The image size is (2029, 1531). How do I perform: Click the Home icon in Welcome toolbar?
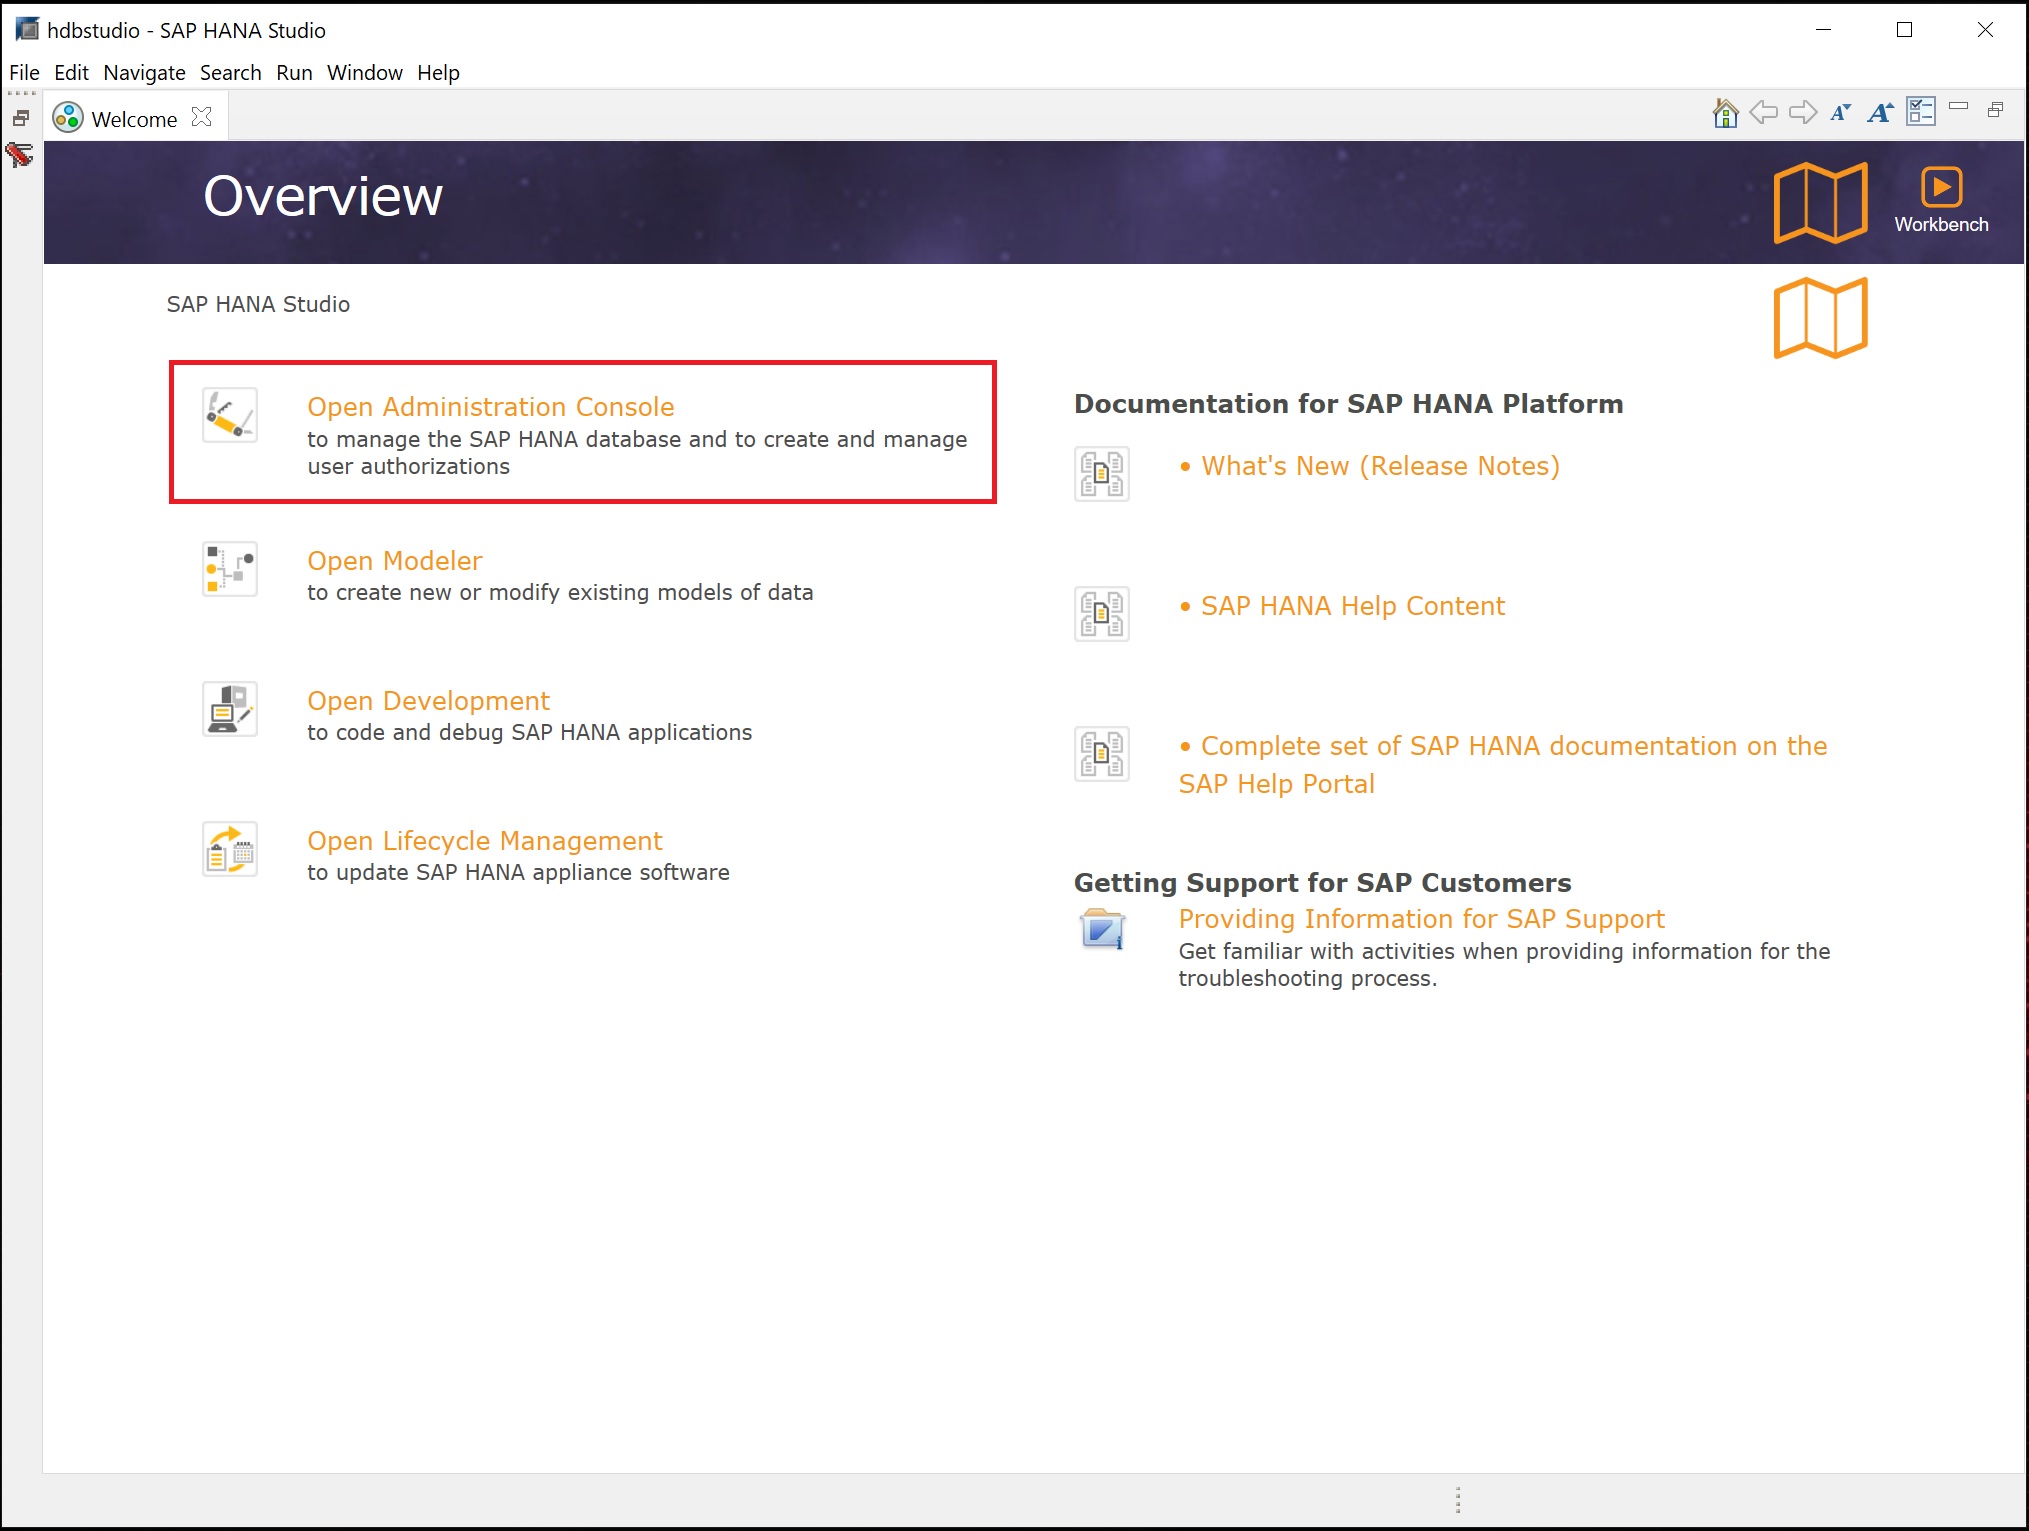pyautogui.click(x=1725, y=113)
